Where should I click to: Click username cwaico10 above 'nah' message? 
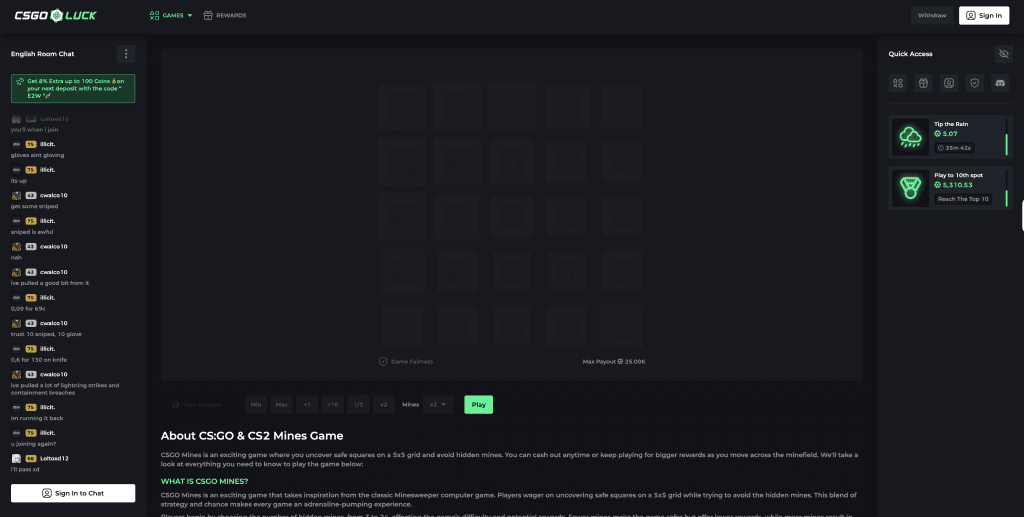[54, 246]
